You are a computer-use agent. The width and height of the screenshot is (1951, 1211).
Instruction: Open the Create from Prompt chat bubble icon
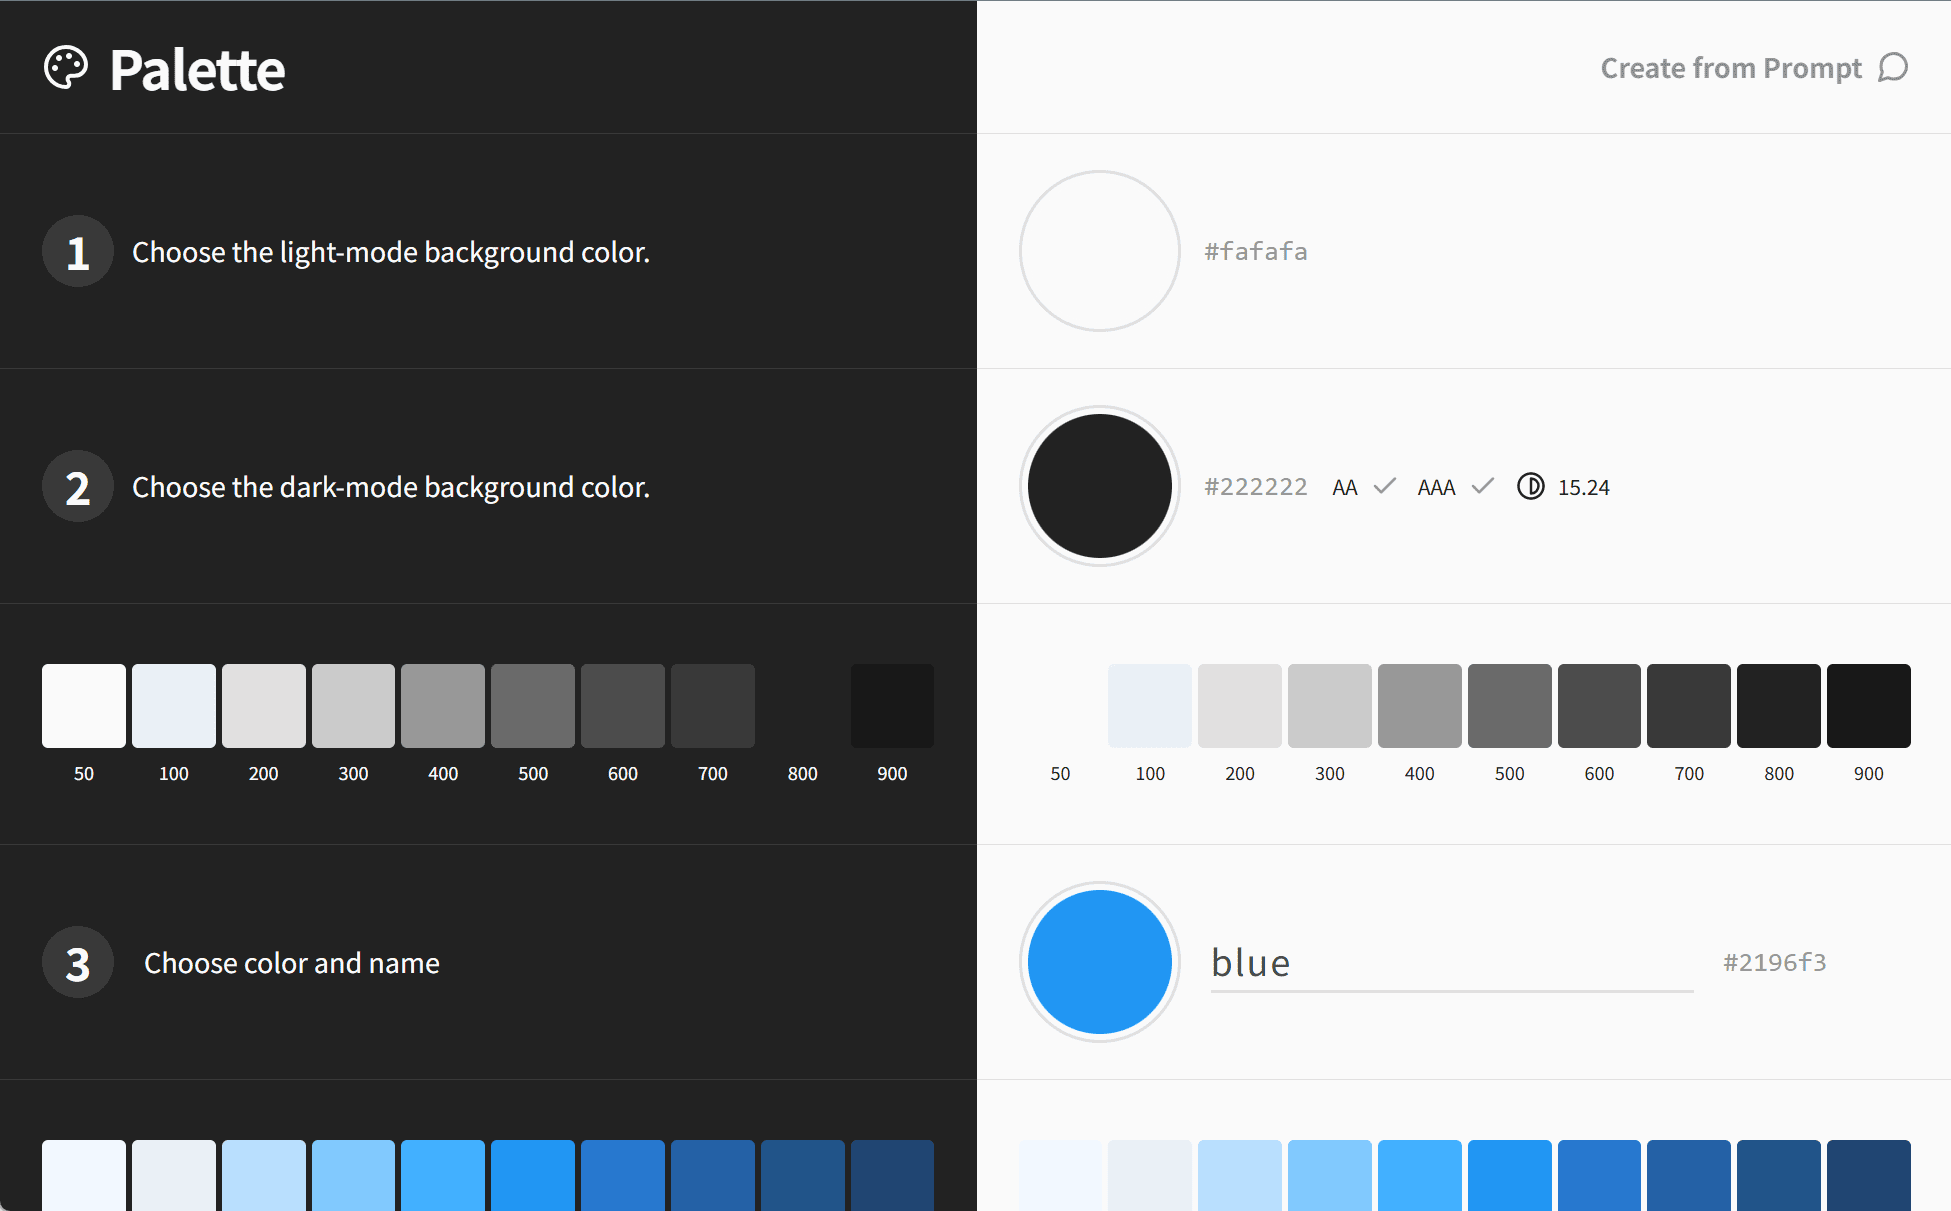(x=1895, y=67)
